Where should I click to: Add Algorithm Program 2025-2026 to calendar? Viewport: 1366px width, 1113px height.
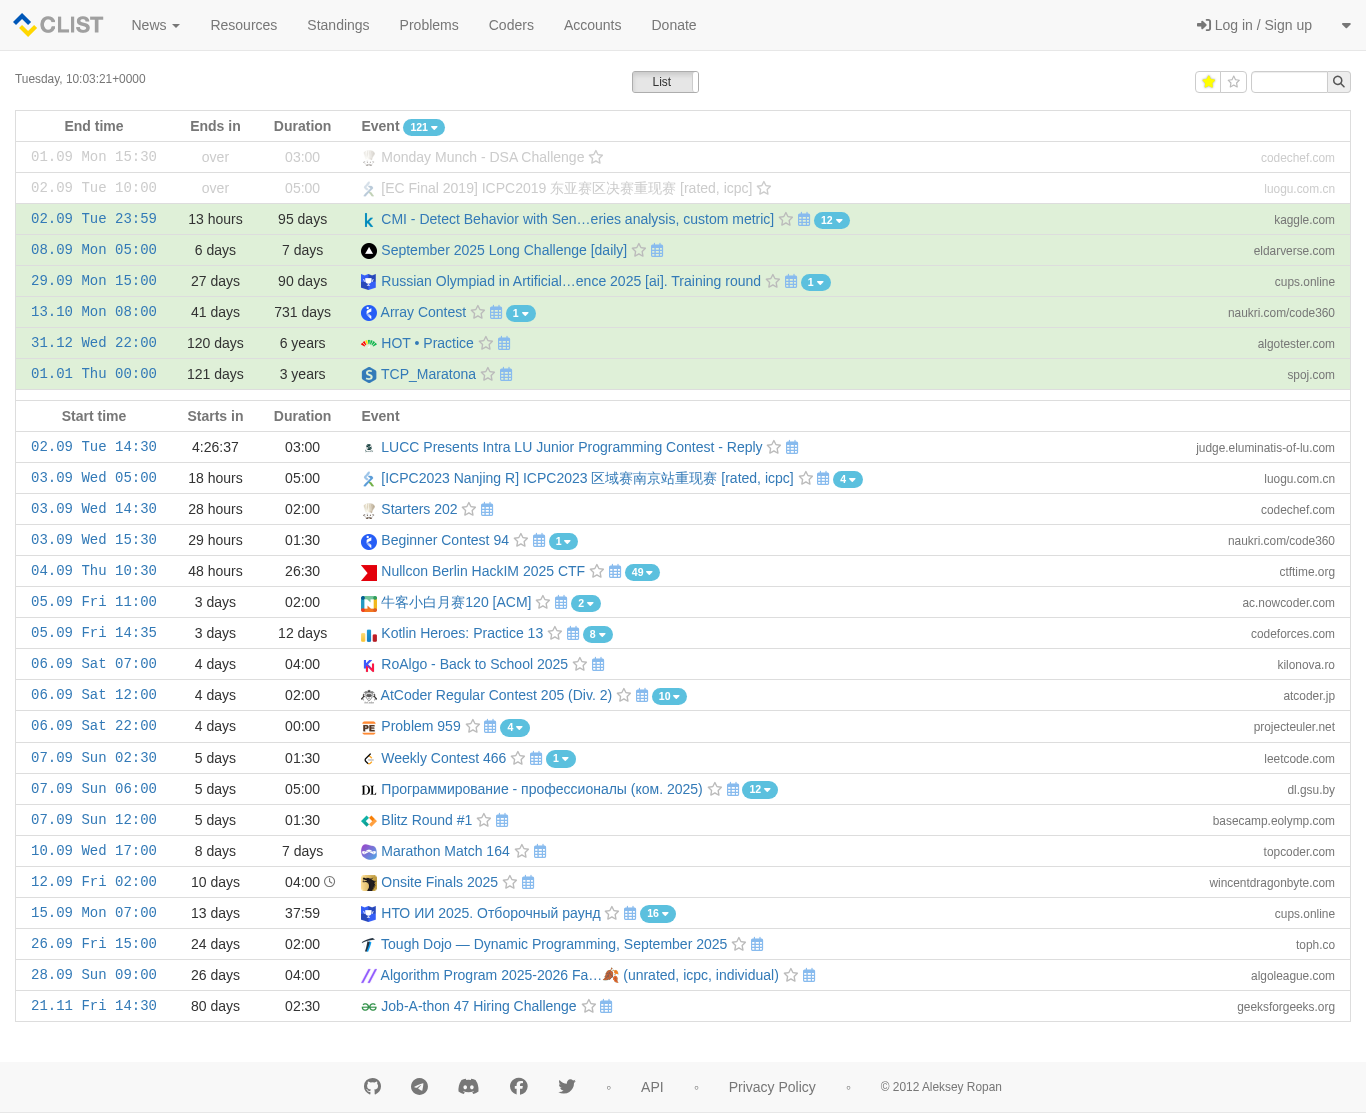click(x=809, y=976)
